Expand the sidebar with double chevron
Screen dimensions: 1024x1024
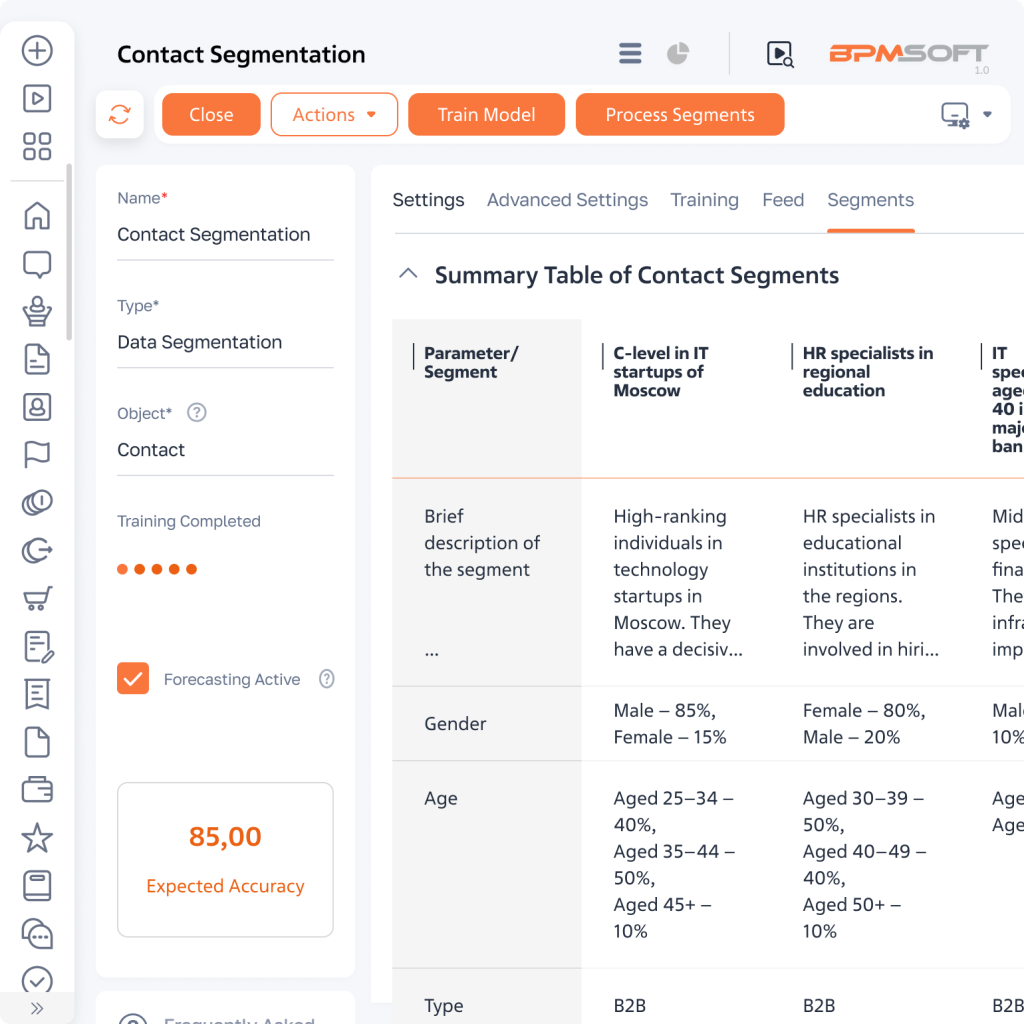37,1008
